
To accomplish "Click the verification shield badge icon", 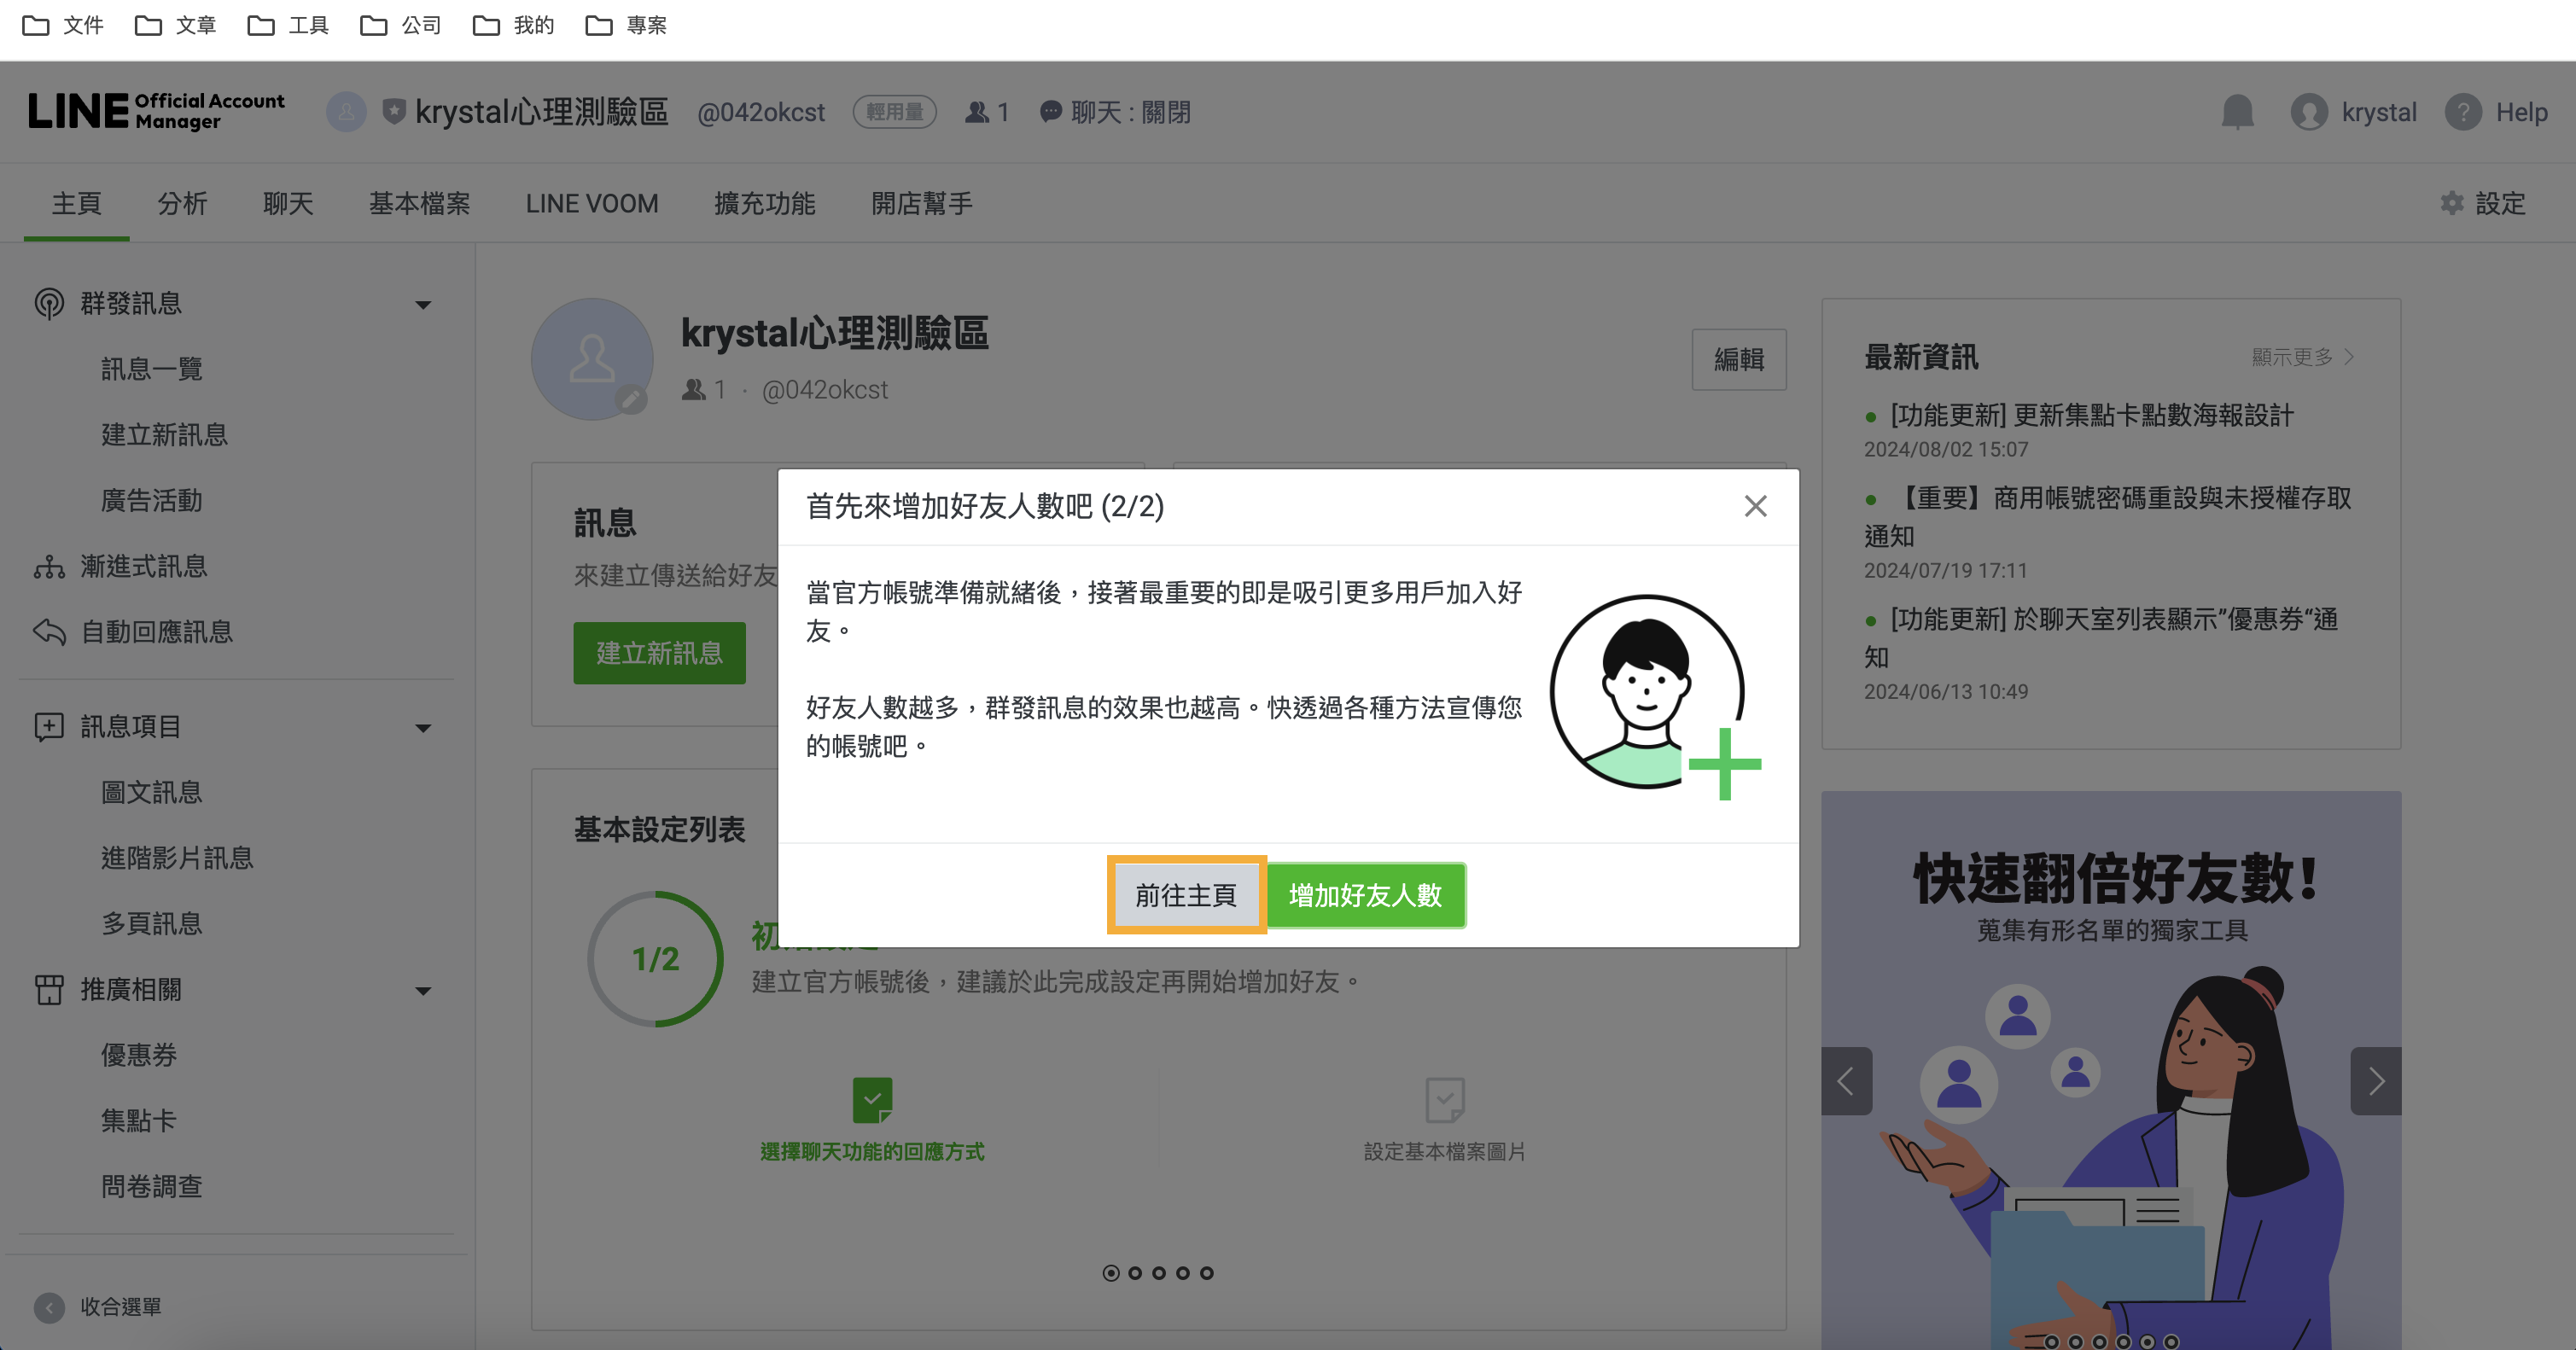I will pos(393,111).
